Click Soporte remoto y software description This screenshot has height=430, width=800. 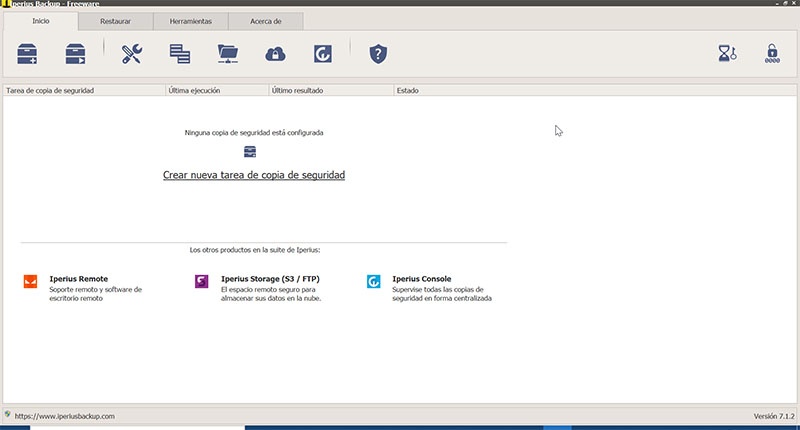click(95, 294)
